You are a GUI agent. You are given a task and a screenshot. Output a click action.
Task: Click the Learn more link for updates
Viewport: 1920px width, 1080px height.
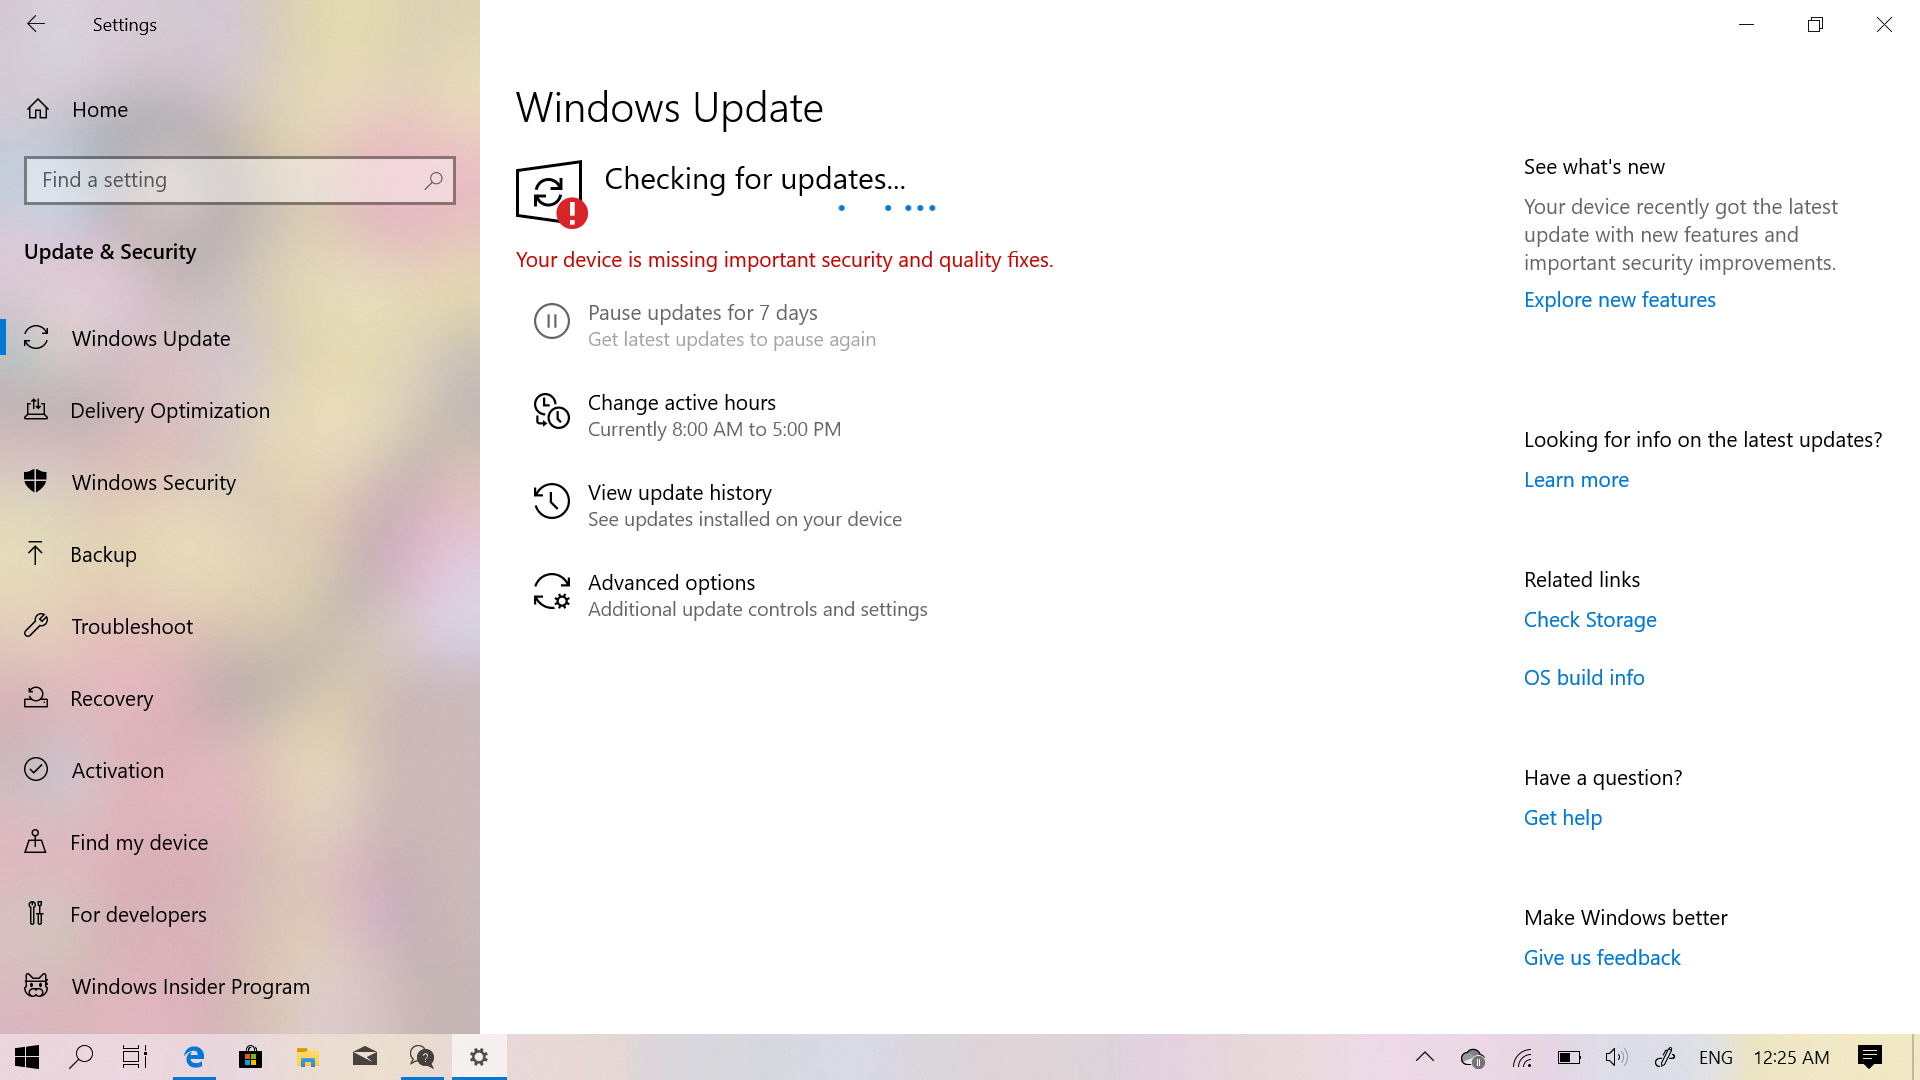click(x=1576, y=479)
